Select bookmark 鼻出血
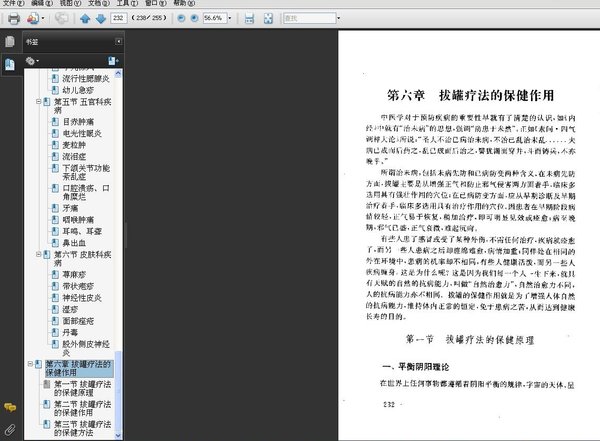 click(x=74, y=243)
